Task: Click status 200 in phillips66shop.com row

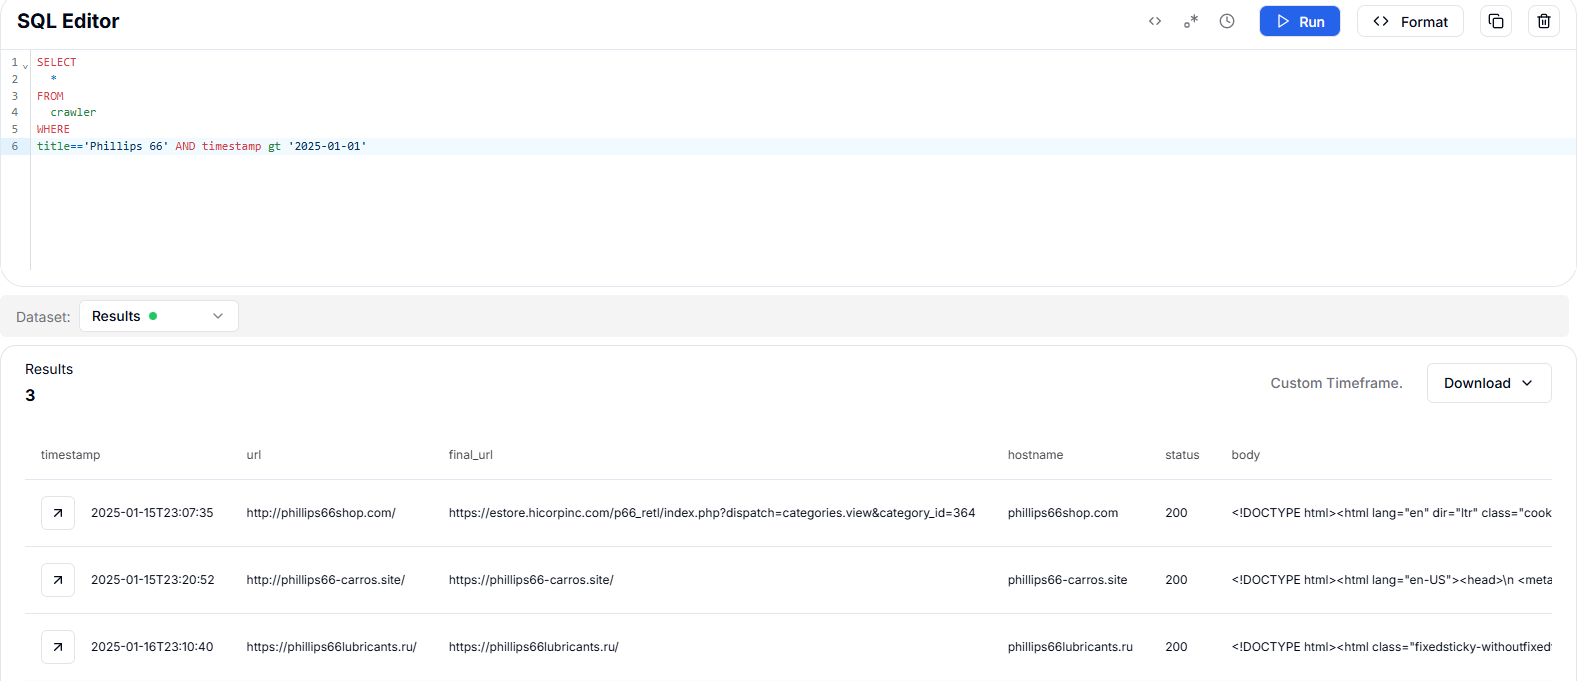Action: point(1176,513)
